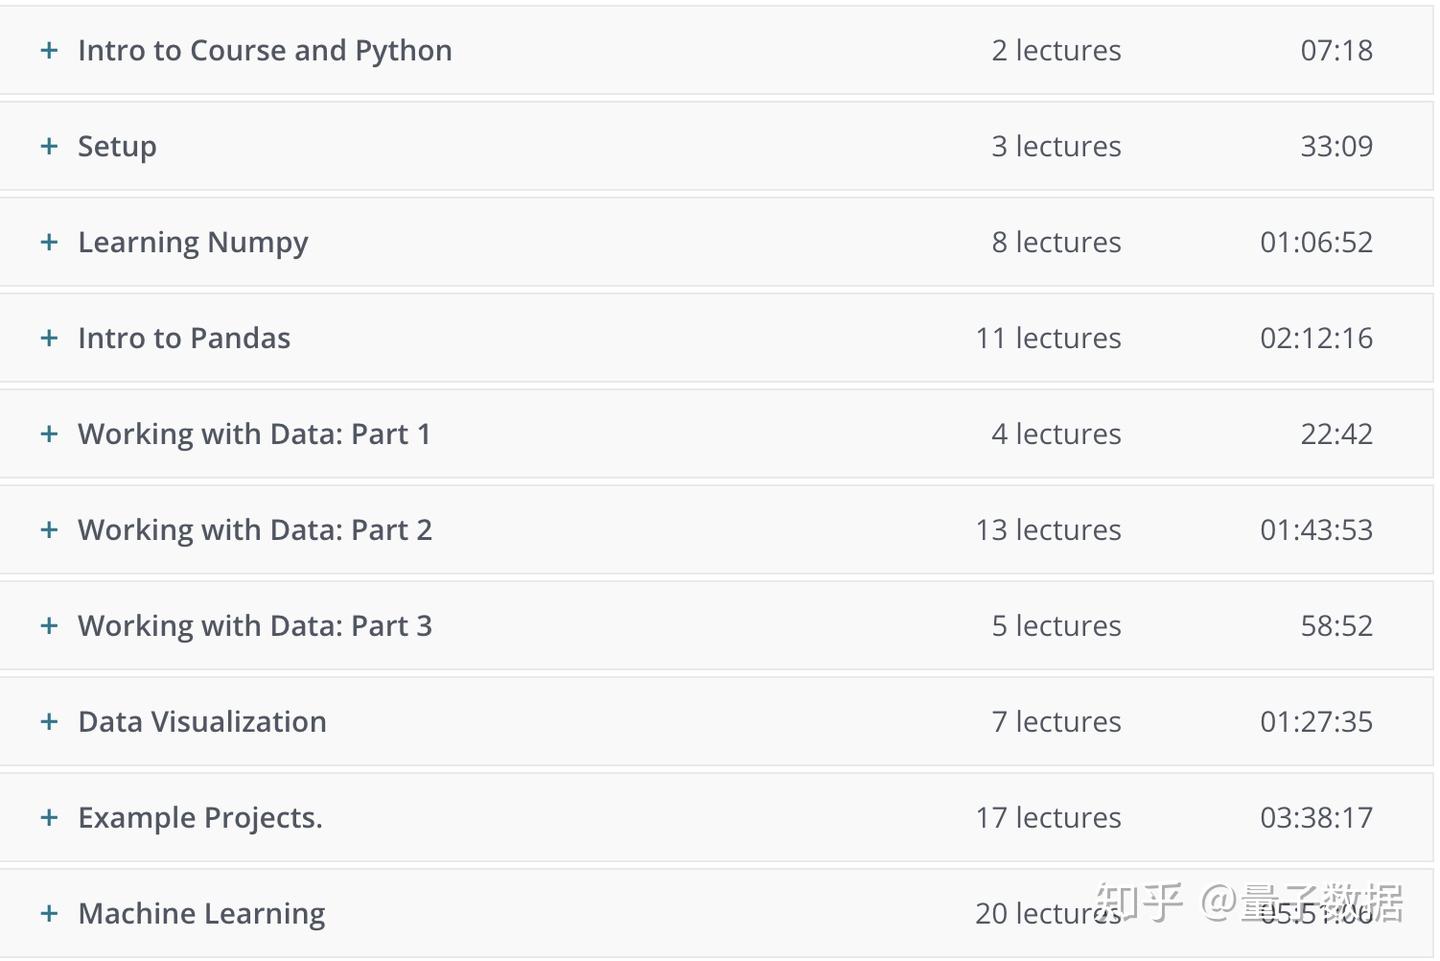Click the 11 lectures count for Intro to Pandas
This screenshot has height=961, width=1440.
pyautogui.click(x=1048, y=338)
